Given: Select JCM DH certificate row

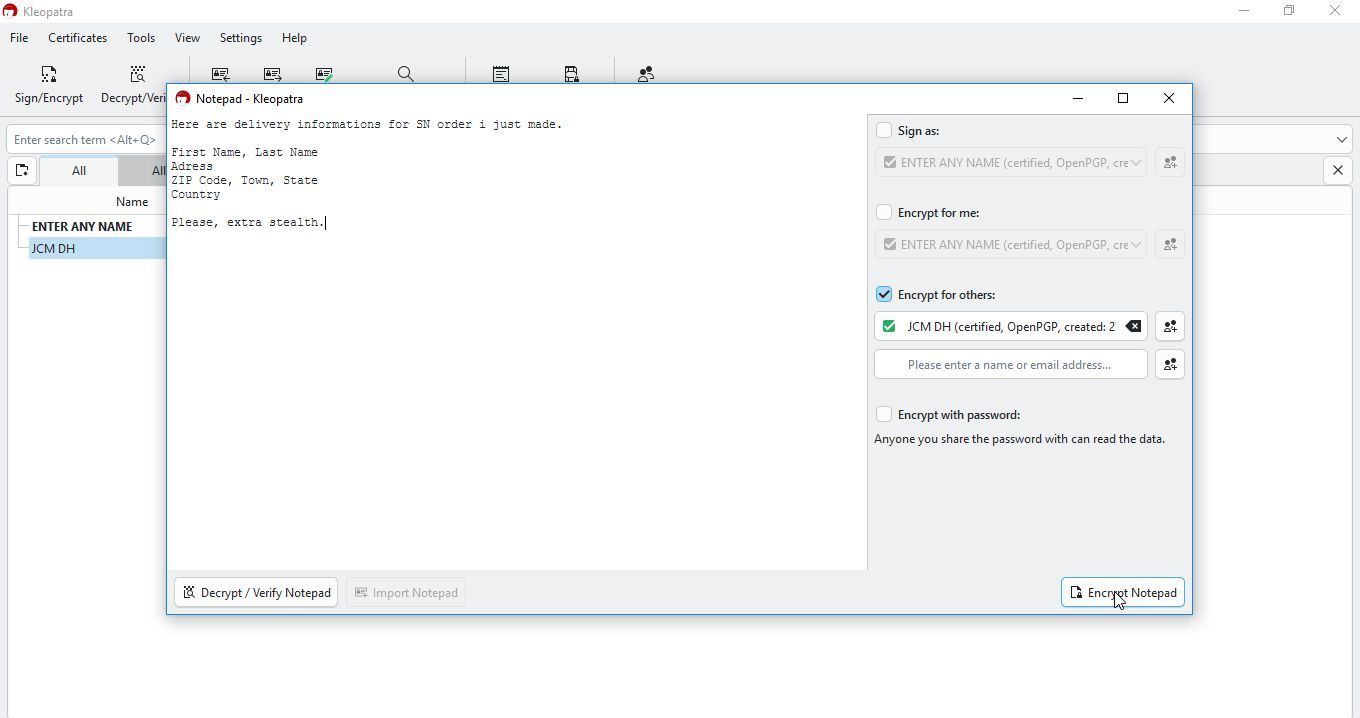Looking at the screenshot, I should 97,249.
